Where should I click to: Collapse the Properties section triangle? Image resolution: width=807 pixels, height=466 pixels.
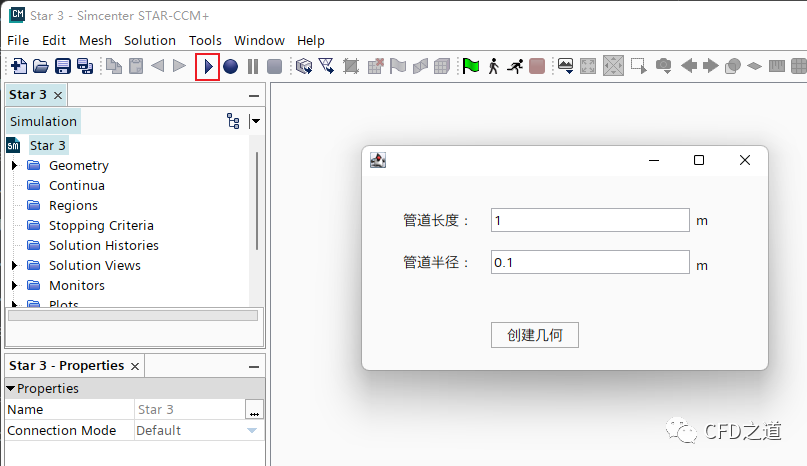(10, 388)
